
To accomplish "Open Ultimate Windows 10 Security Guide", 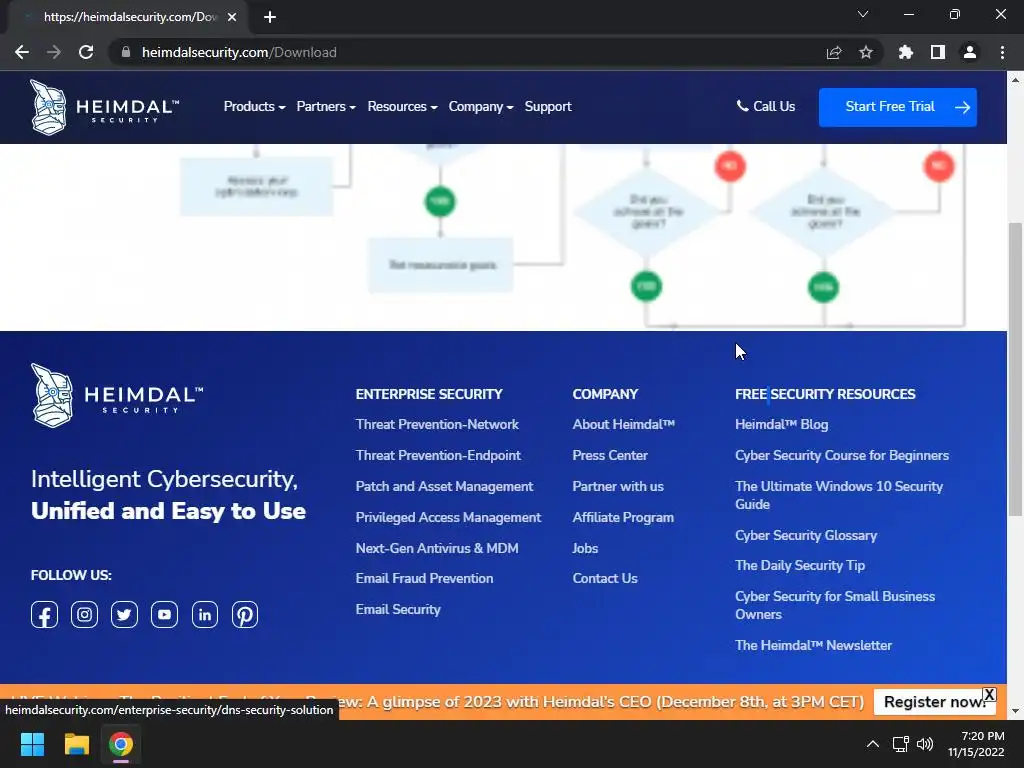I will coord(839,495).
